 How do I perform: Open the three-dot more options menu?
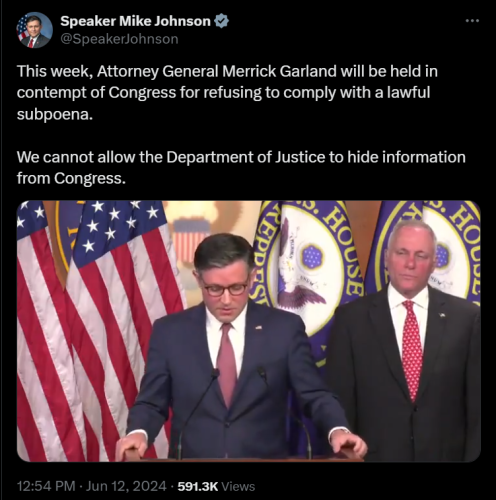point(472,21)
